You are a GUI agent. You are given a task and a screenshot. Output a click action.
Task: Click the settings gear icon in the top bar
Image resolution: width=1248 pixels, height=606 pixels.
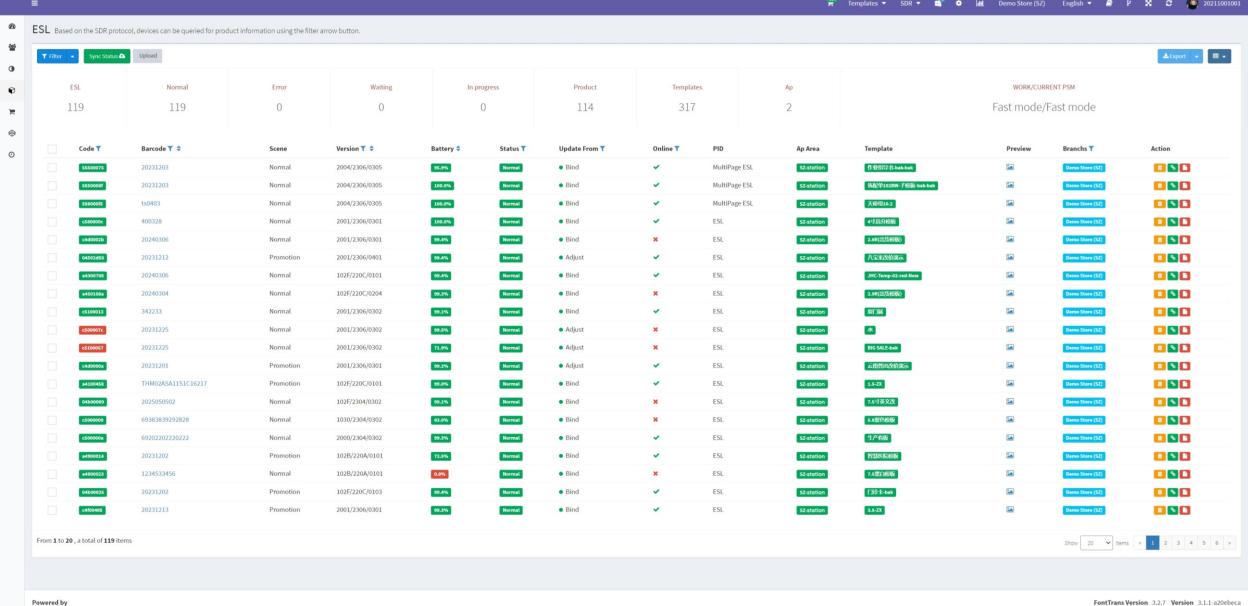(x=958, y=6)
